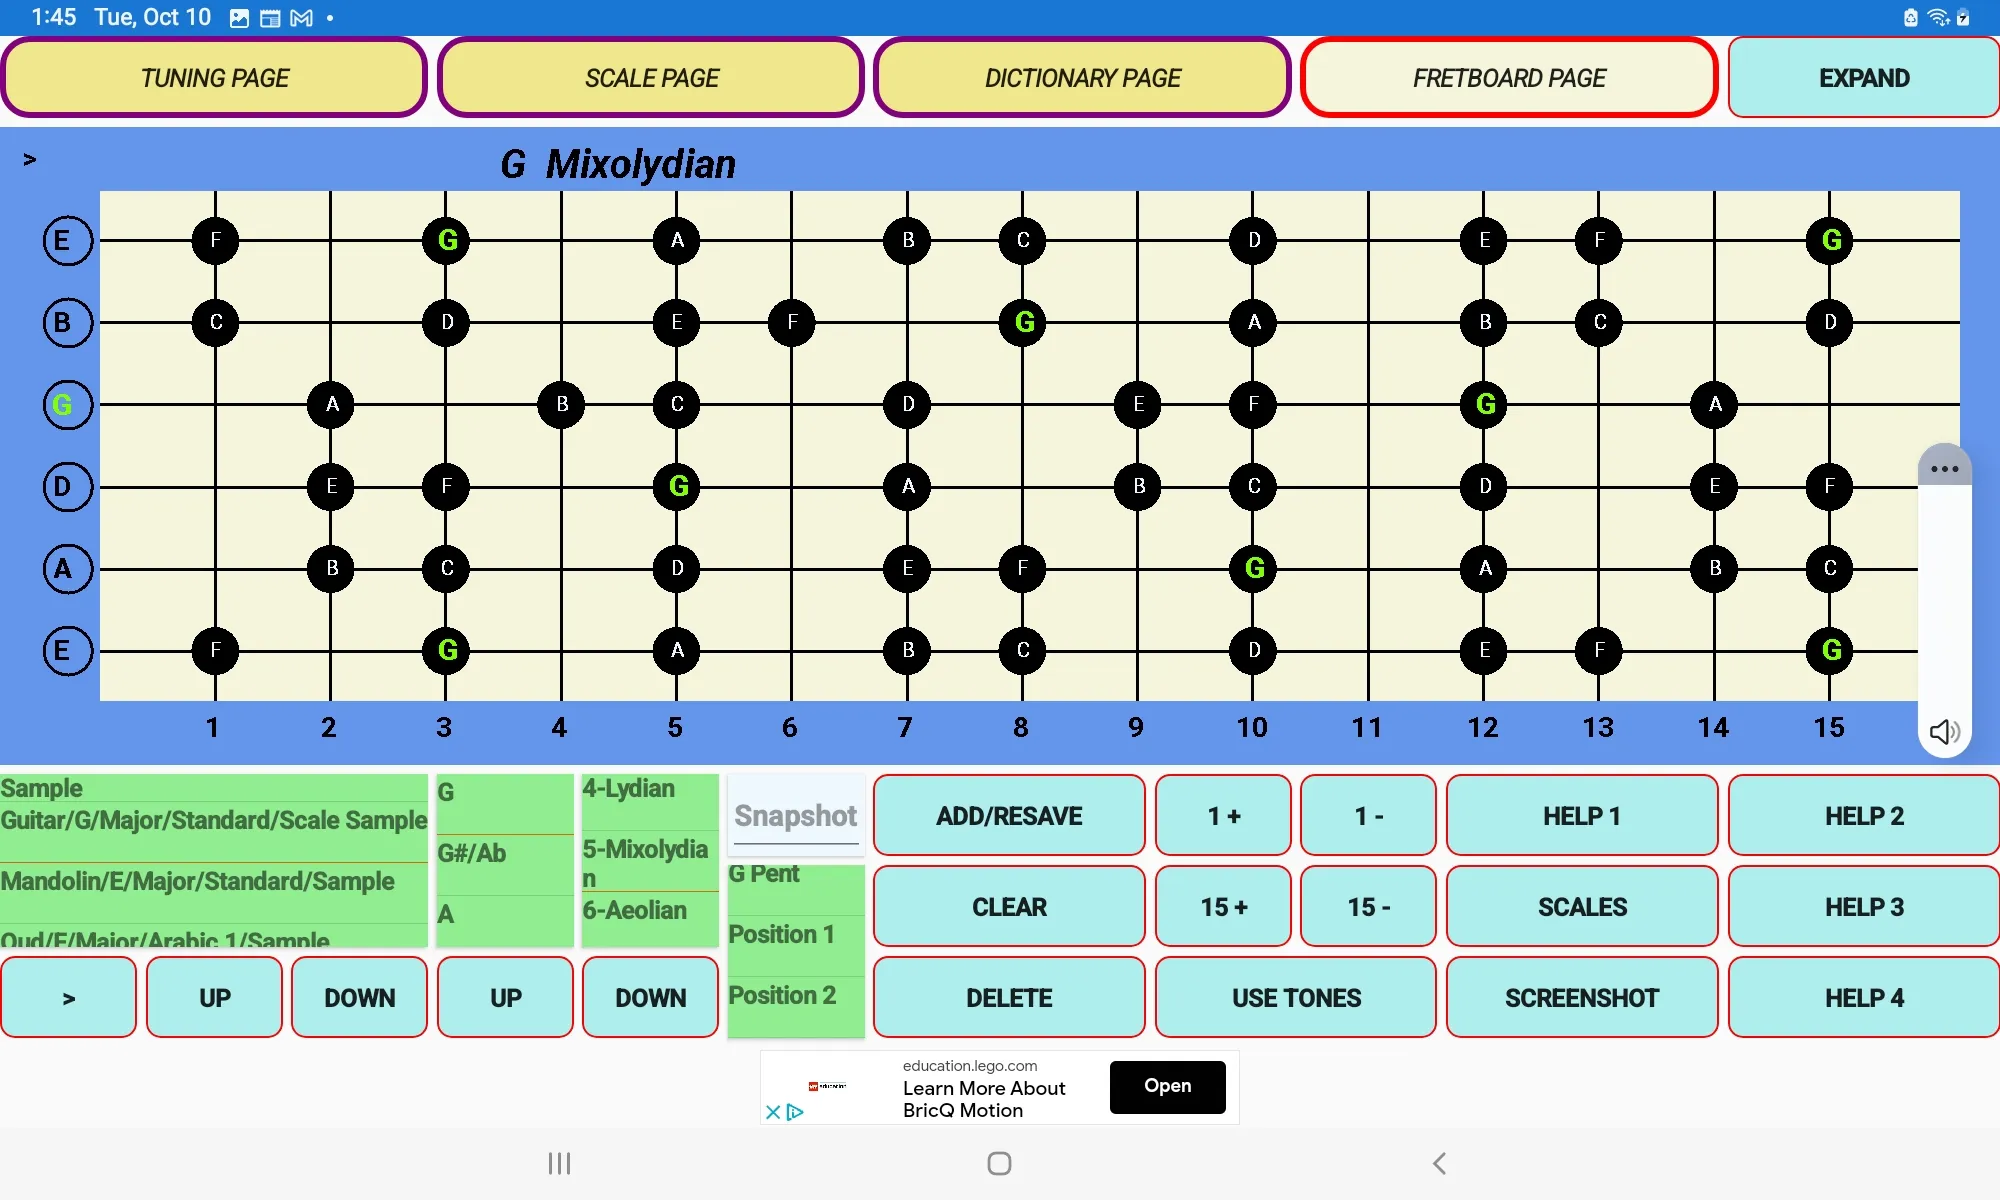Viewport: 2000px width, 1200px height.
Task: Click the speaker volume icon
Action: click(x=1944, y=732)
